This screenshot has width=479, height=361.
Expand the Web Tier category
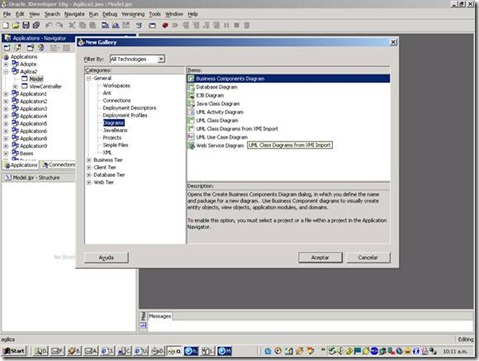click(x=89, y=182)
